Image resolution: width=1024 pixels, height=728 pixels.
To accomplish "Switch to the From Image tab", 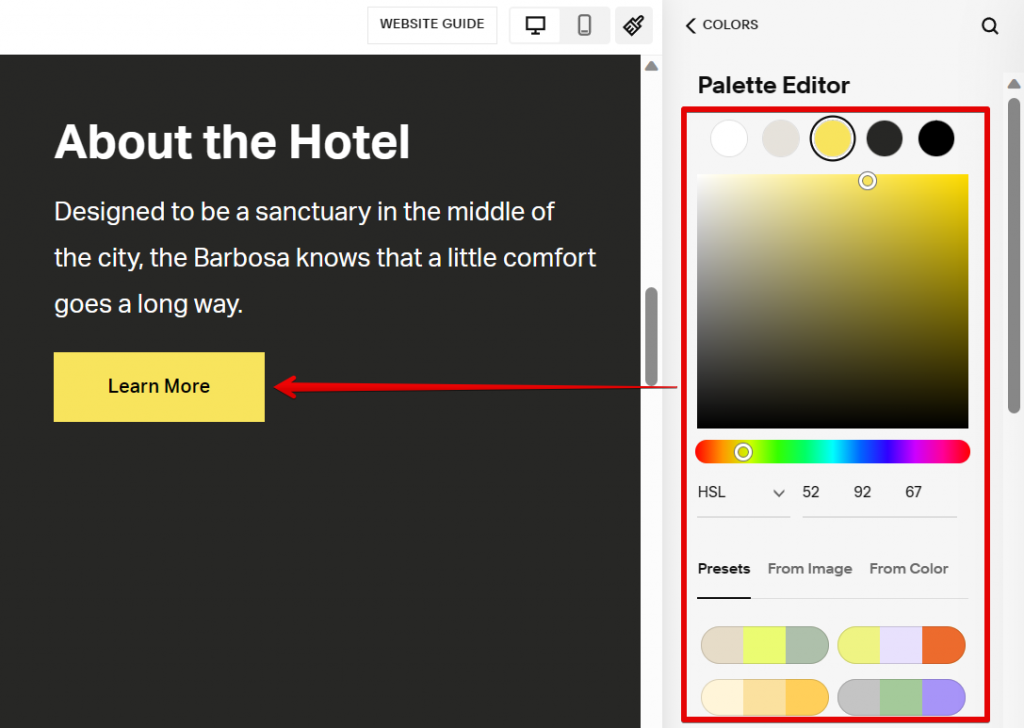I will (x=810, y=568).
